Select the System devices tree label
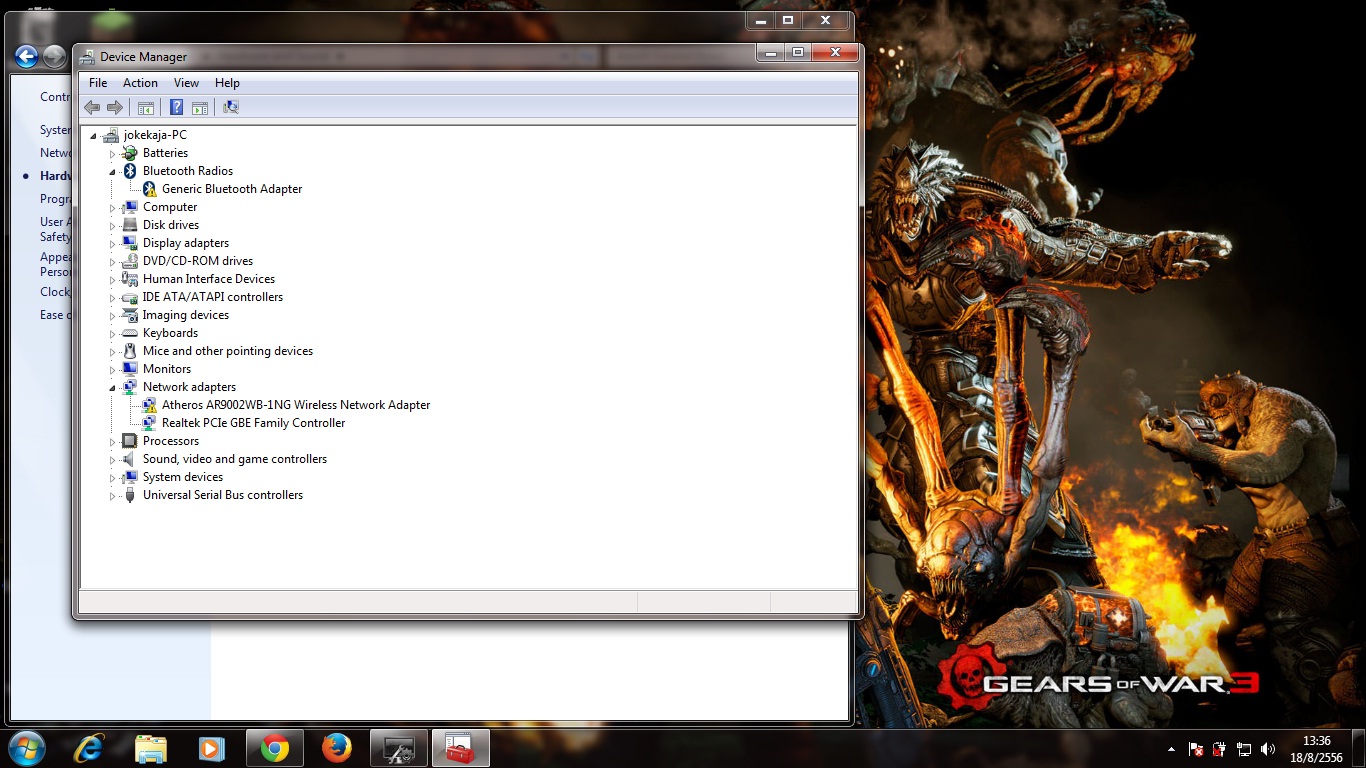Screen dimensions: 1366x768 coord(183,477)
